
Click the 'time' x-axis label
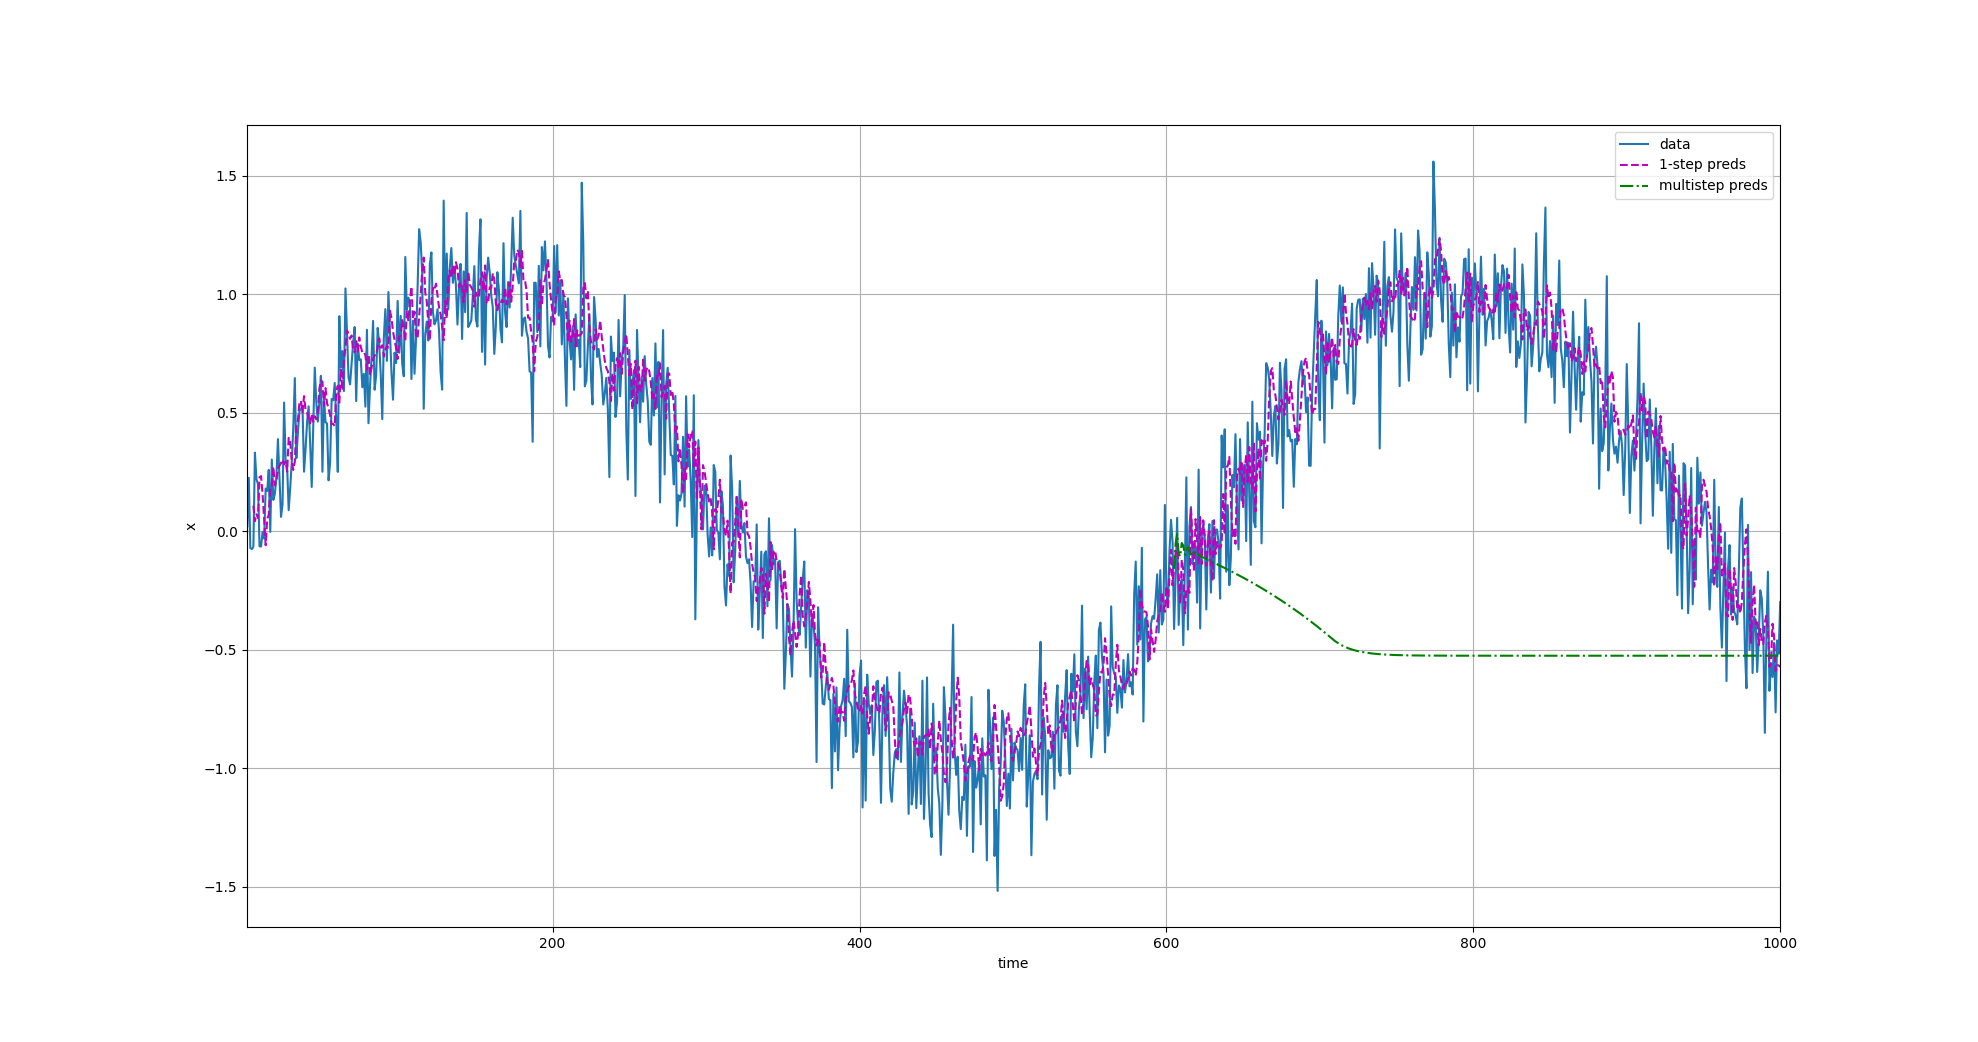pyautogui.click(x=1012, y=963)
